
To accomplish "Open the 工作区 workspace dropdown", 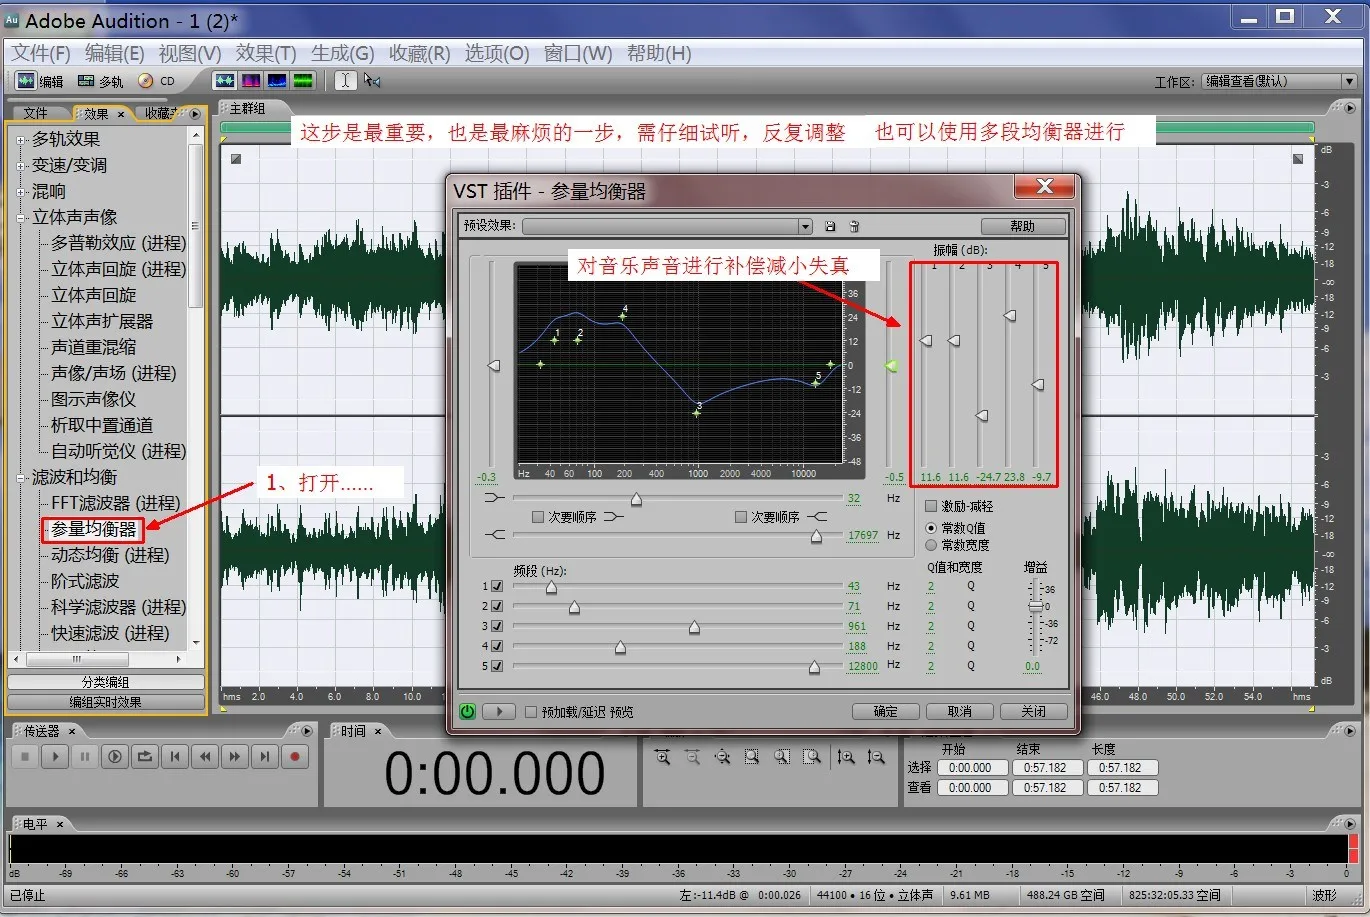I will point(1349,81).
